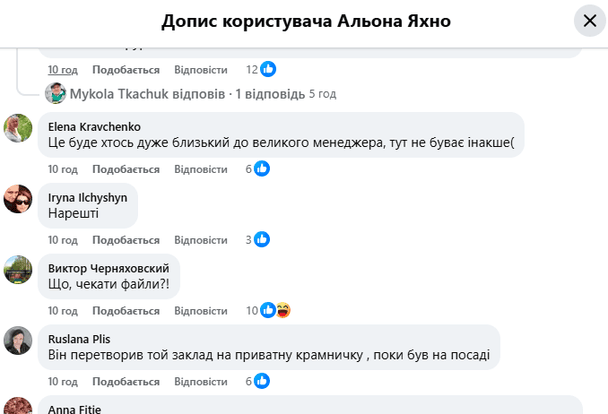Screen dimensions: 608x414
Task: Click like reaction icon on Iryna Ilchyshyn's comment
Action: 262,239
